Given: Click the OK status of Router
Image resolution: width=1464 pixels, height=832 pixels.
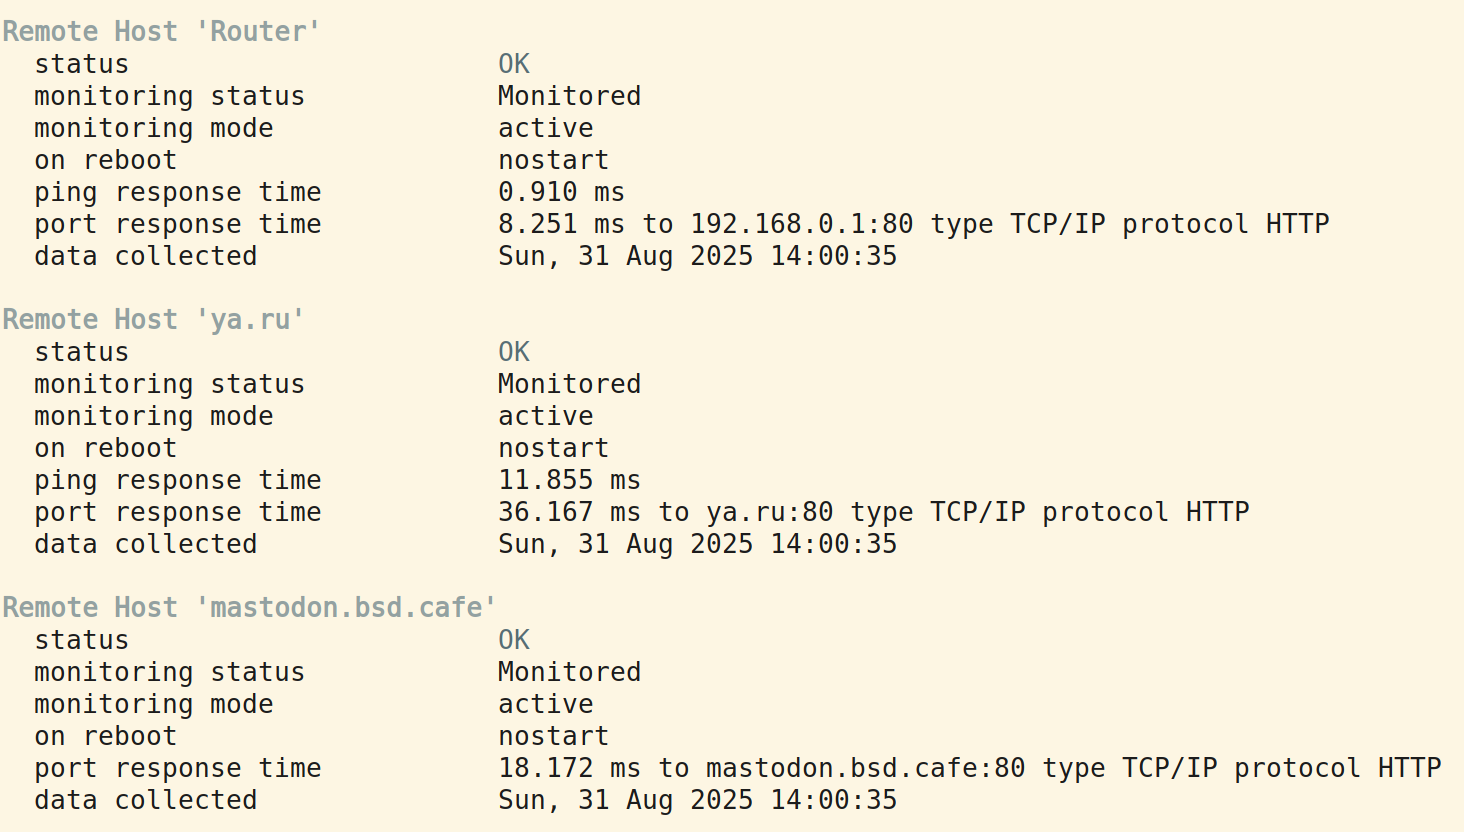Looking at the screenshot, I should point(514,64).
